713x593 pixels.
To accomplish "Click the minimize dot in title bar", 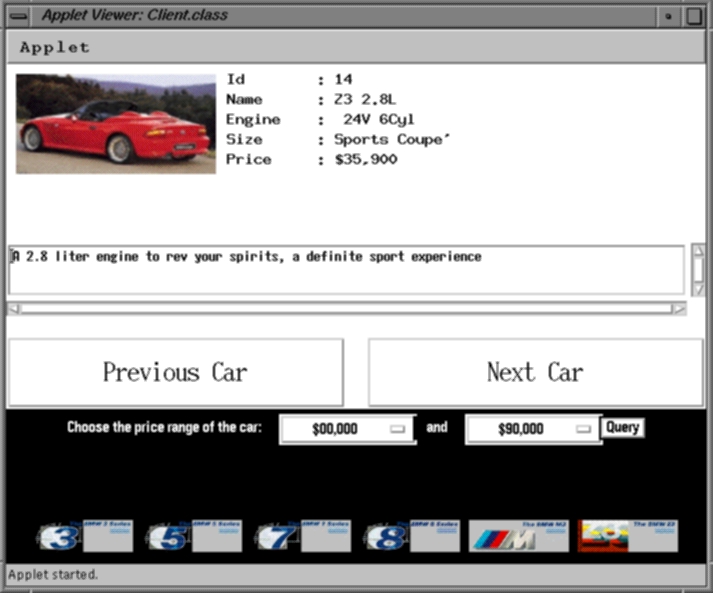I will [x=668, y=16].
